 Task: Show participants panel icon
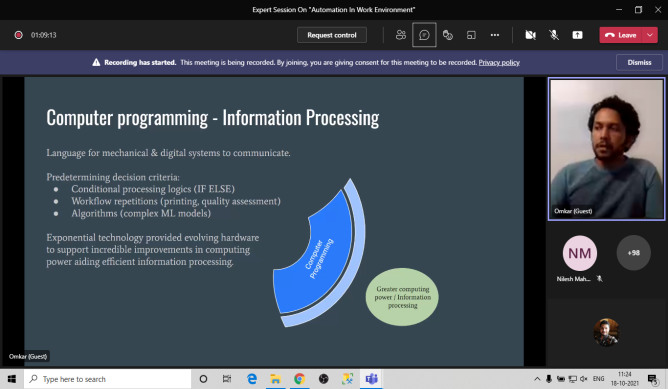(400, 35)
